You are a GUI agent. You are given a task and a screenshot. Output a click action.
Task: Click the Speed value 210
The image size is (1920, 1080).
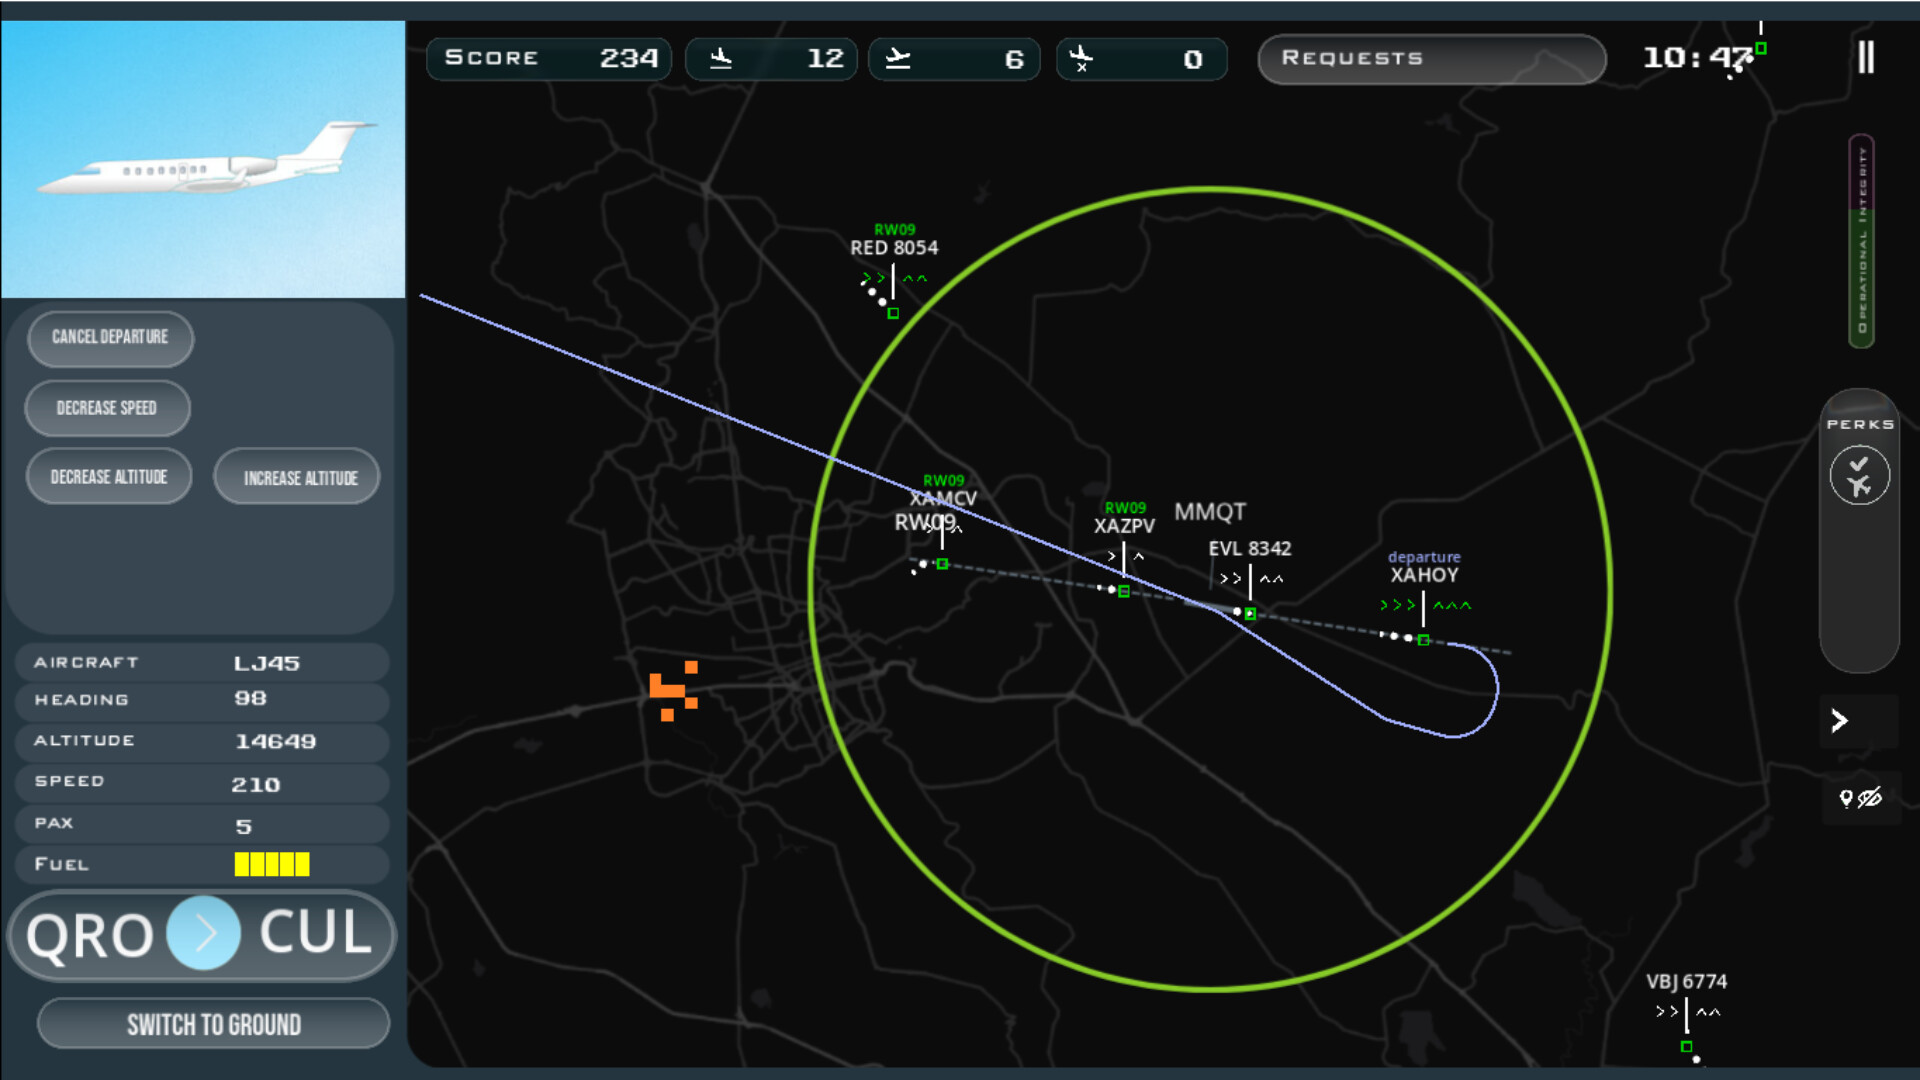[x=256, y=785]
